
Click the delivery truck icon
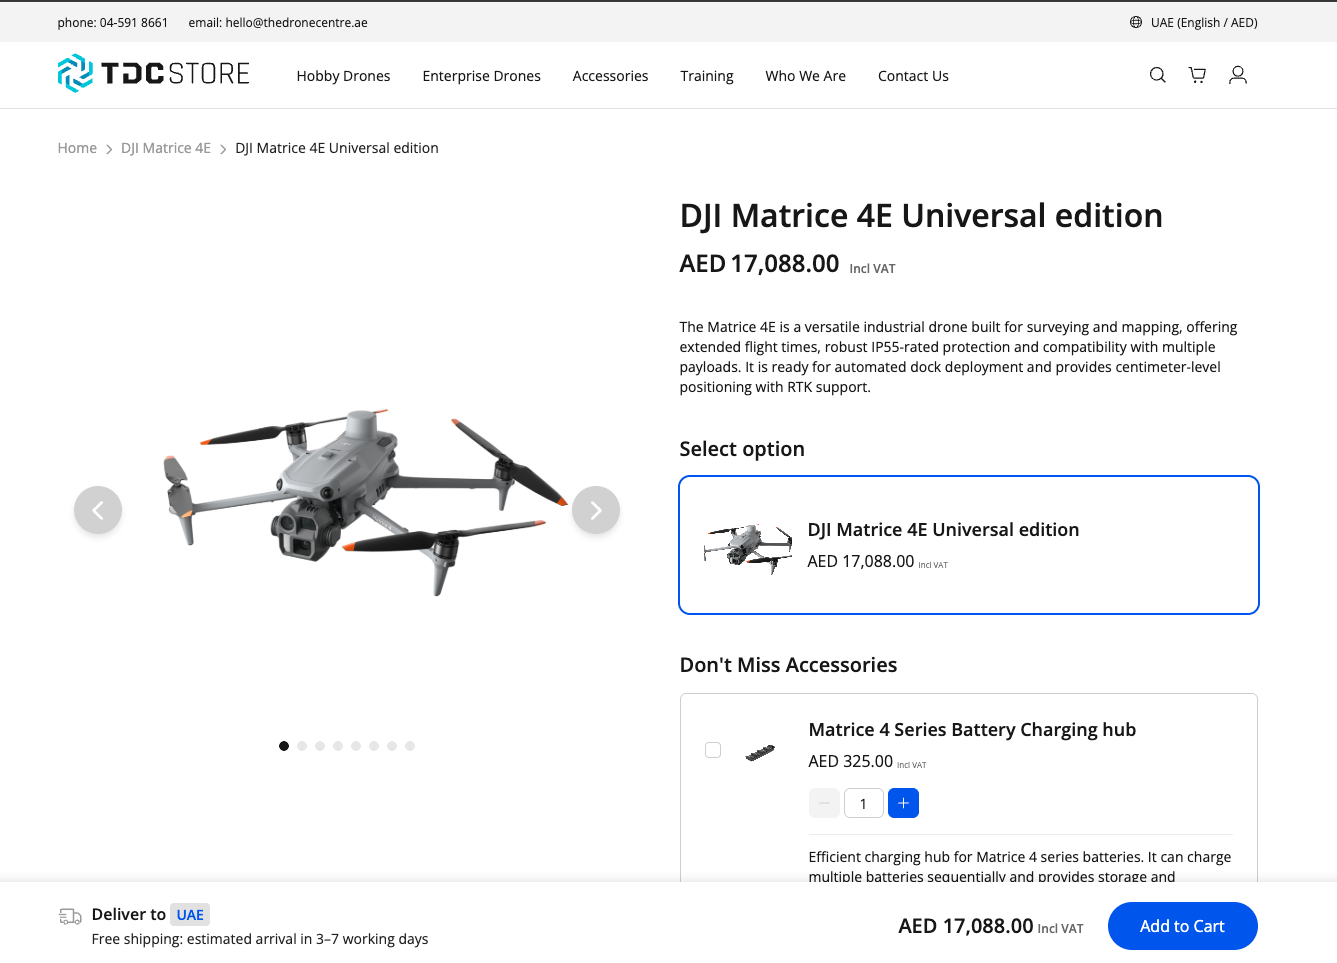[x=70, y=916]
